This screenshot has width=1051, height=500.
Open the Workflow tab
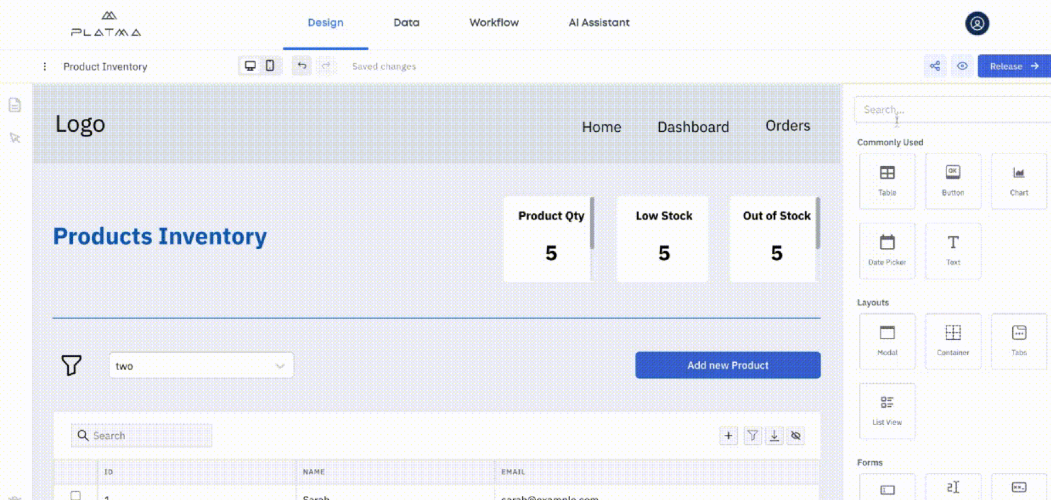click(494, 23)
